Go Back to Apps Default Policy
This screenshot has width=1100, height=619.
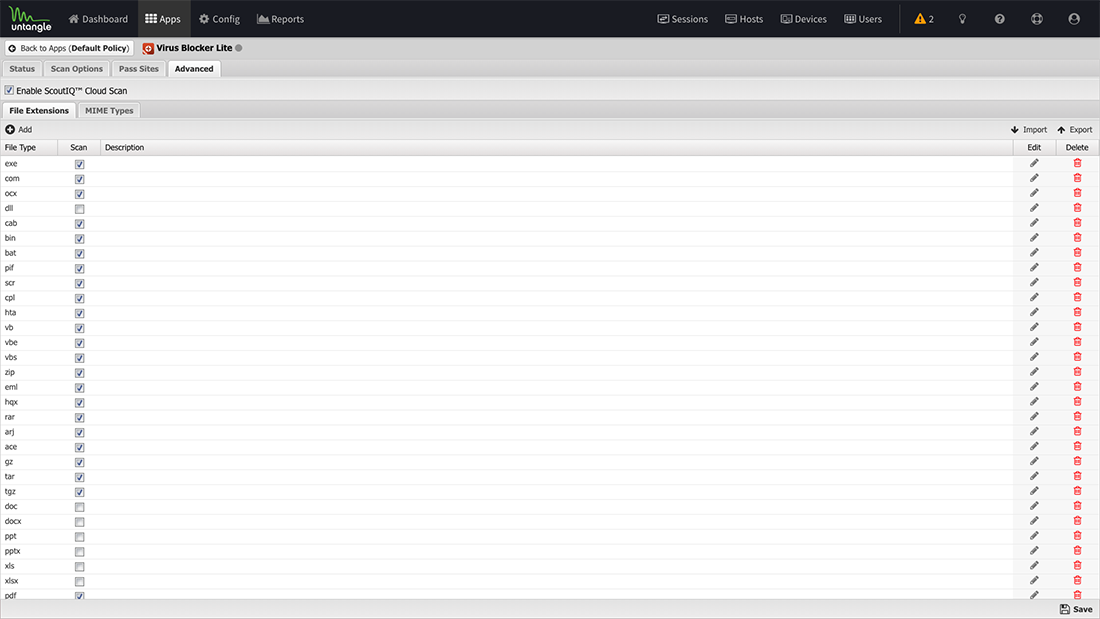pyautogui.click(x=69, y=48)
